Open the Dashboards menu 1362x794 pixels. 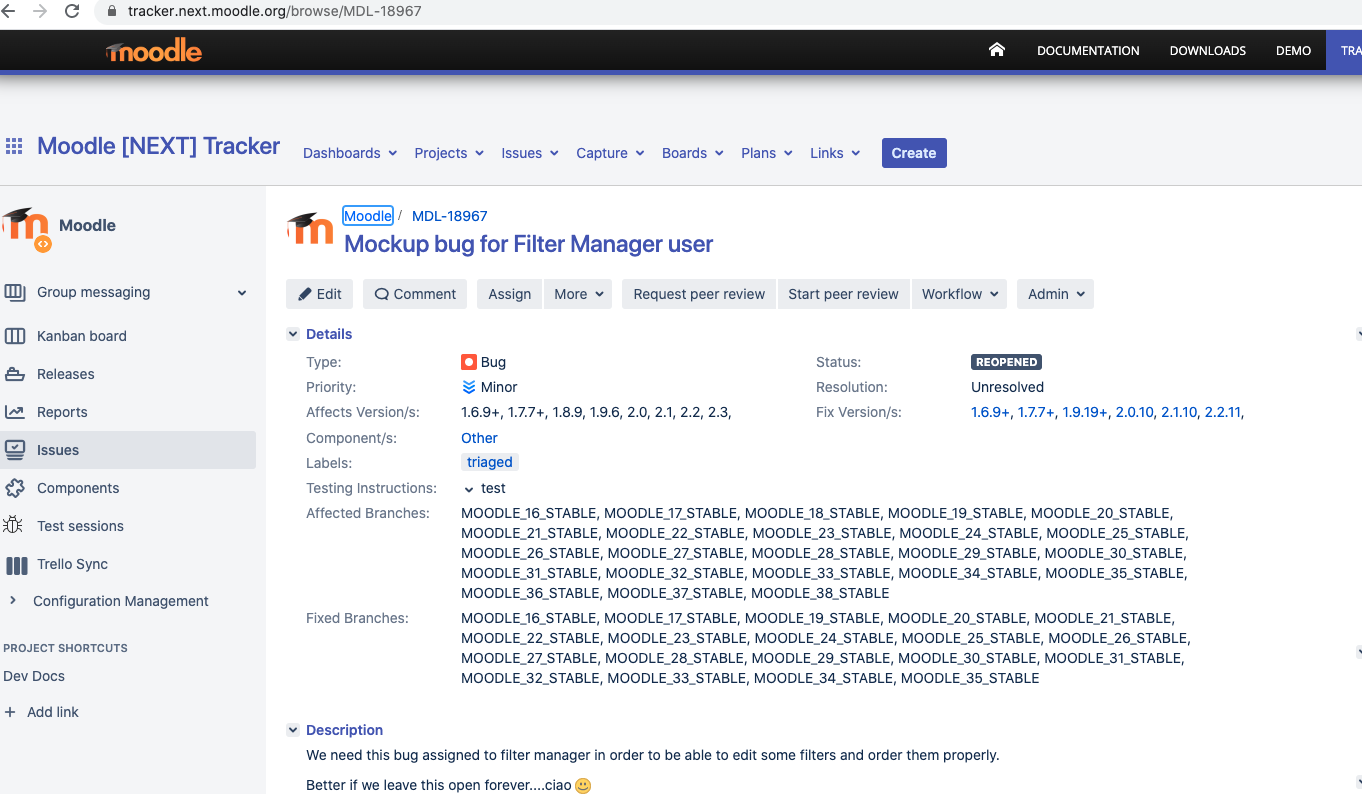point(350,153)
